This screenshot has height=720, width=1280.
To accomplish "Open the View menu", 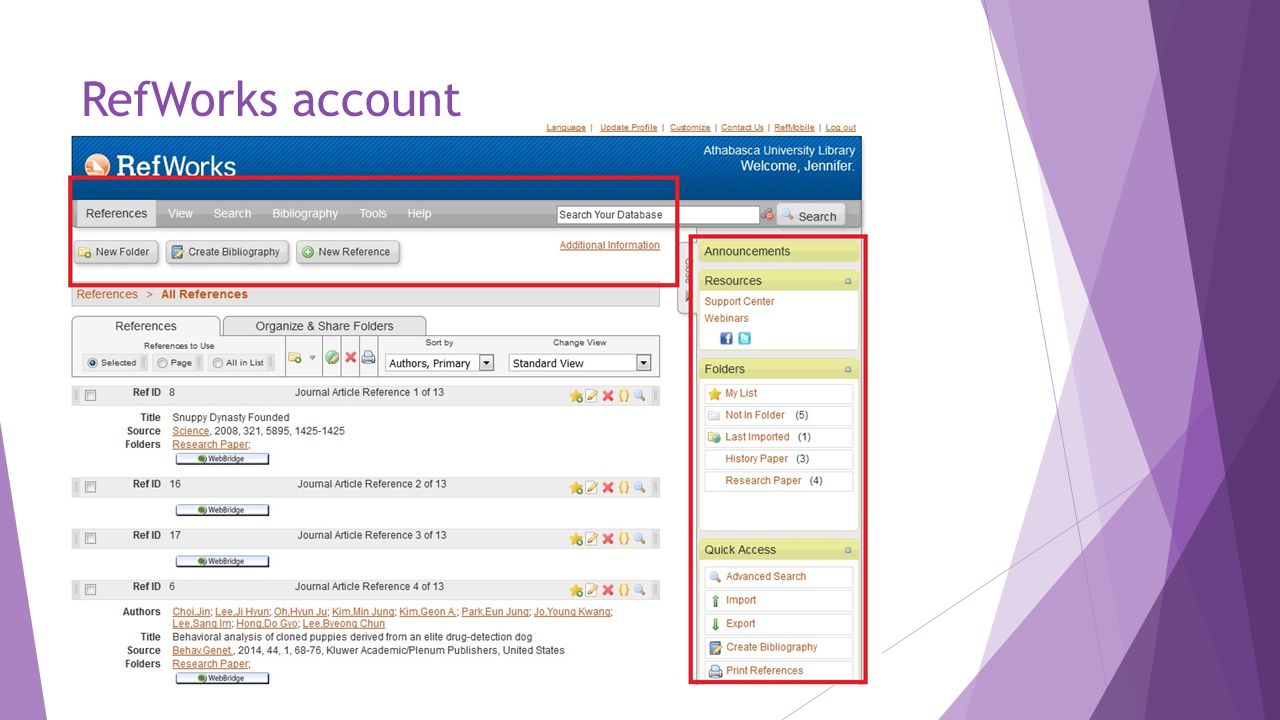I will point(180,213).
